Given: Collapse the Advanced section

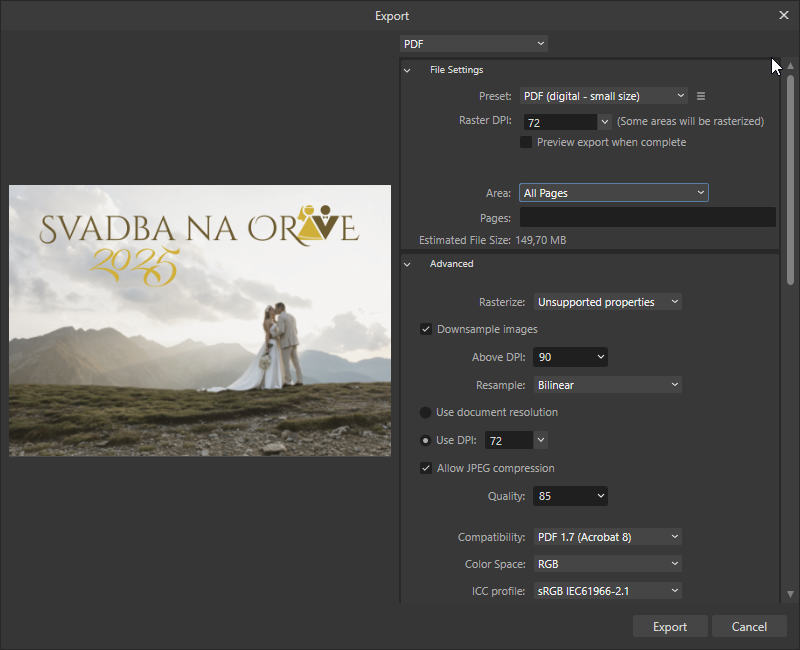Looking at the screenshot, I should 407,264.
